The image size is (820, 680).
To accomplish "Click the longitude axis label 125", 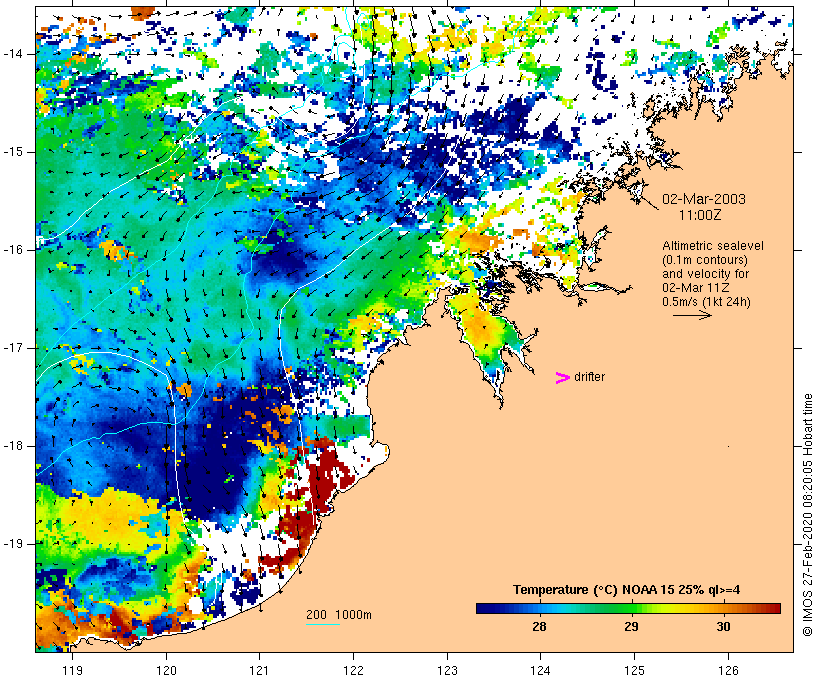I will click(634, 670).
